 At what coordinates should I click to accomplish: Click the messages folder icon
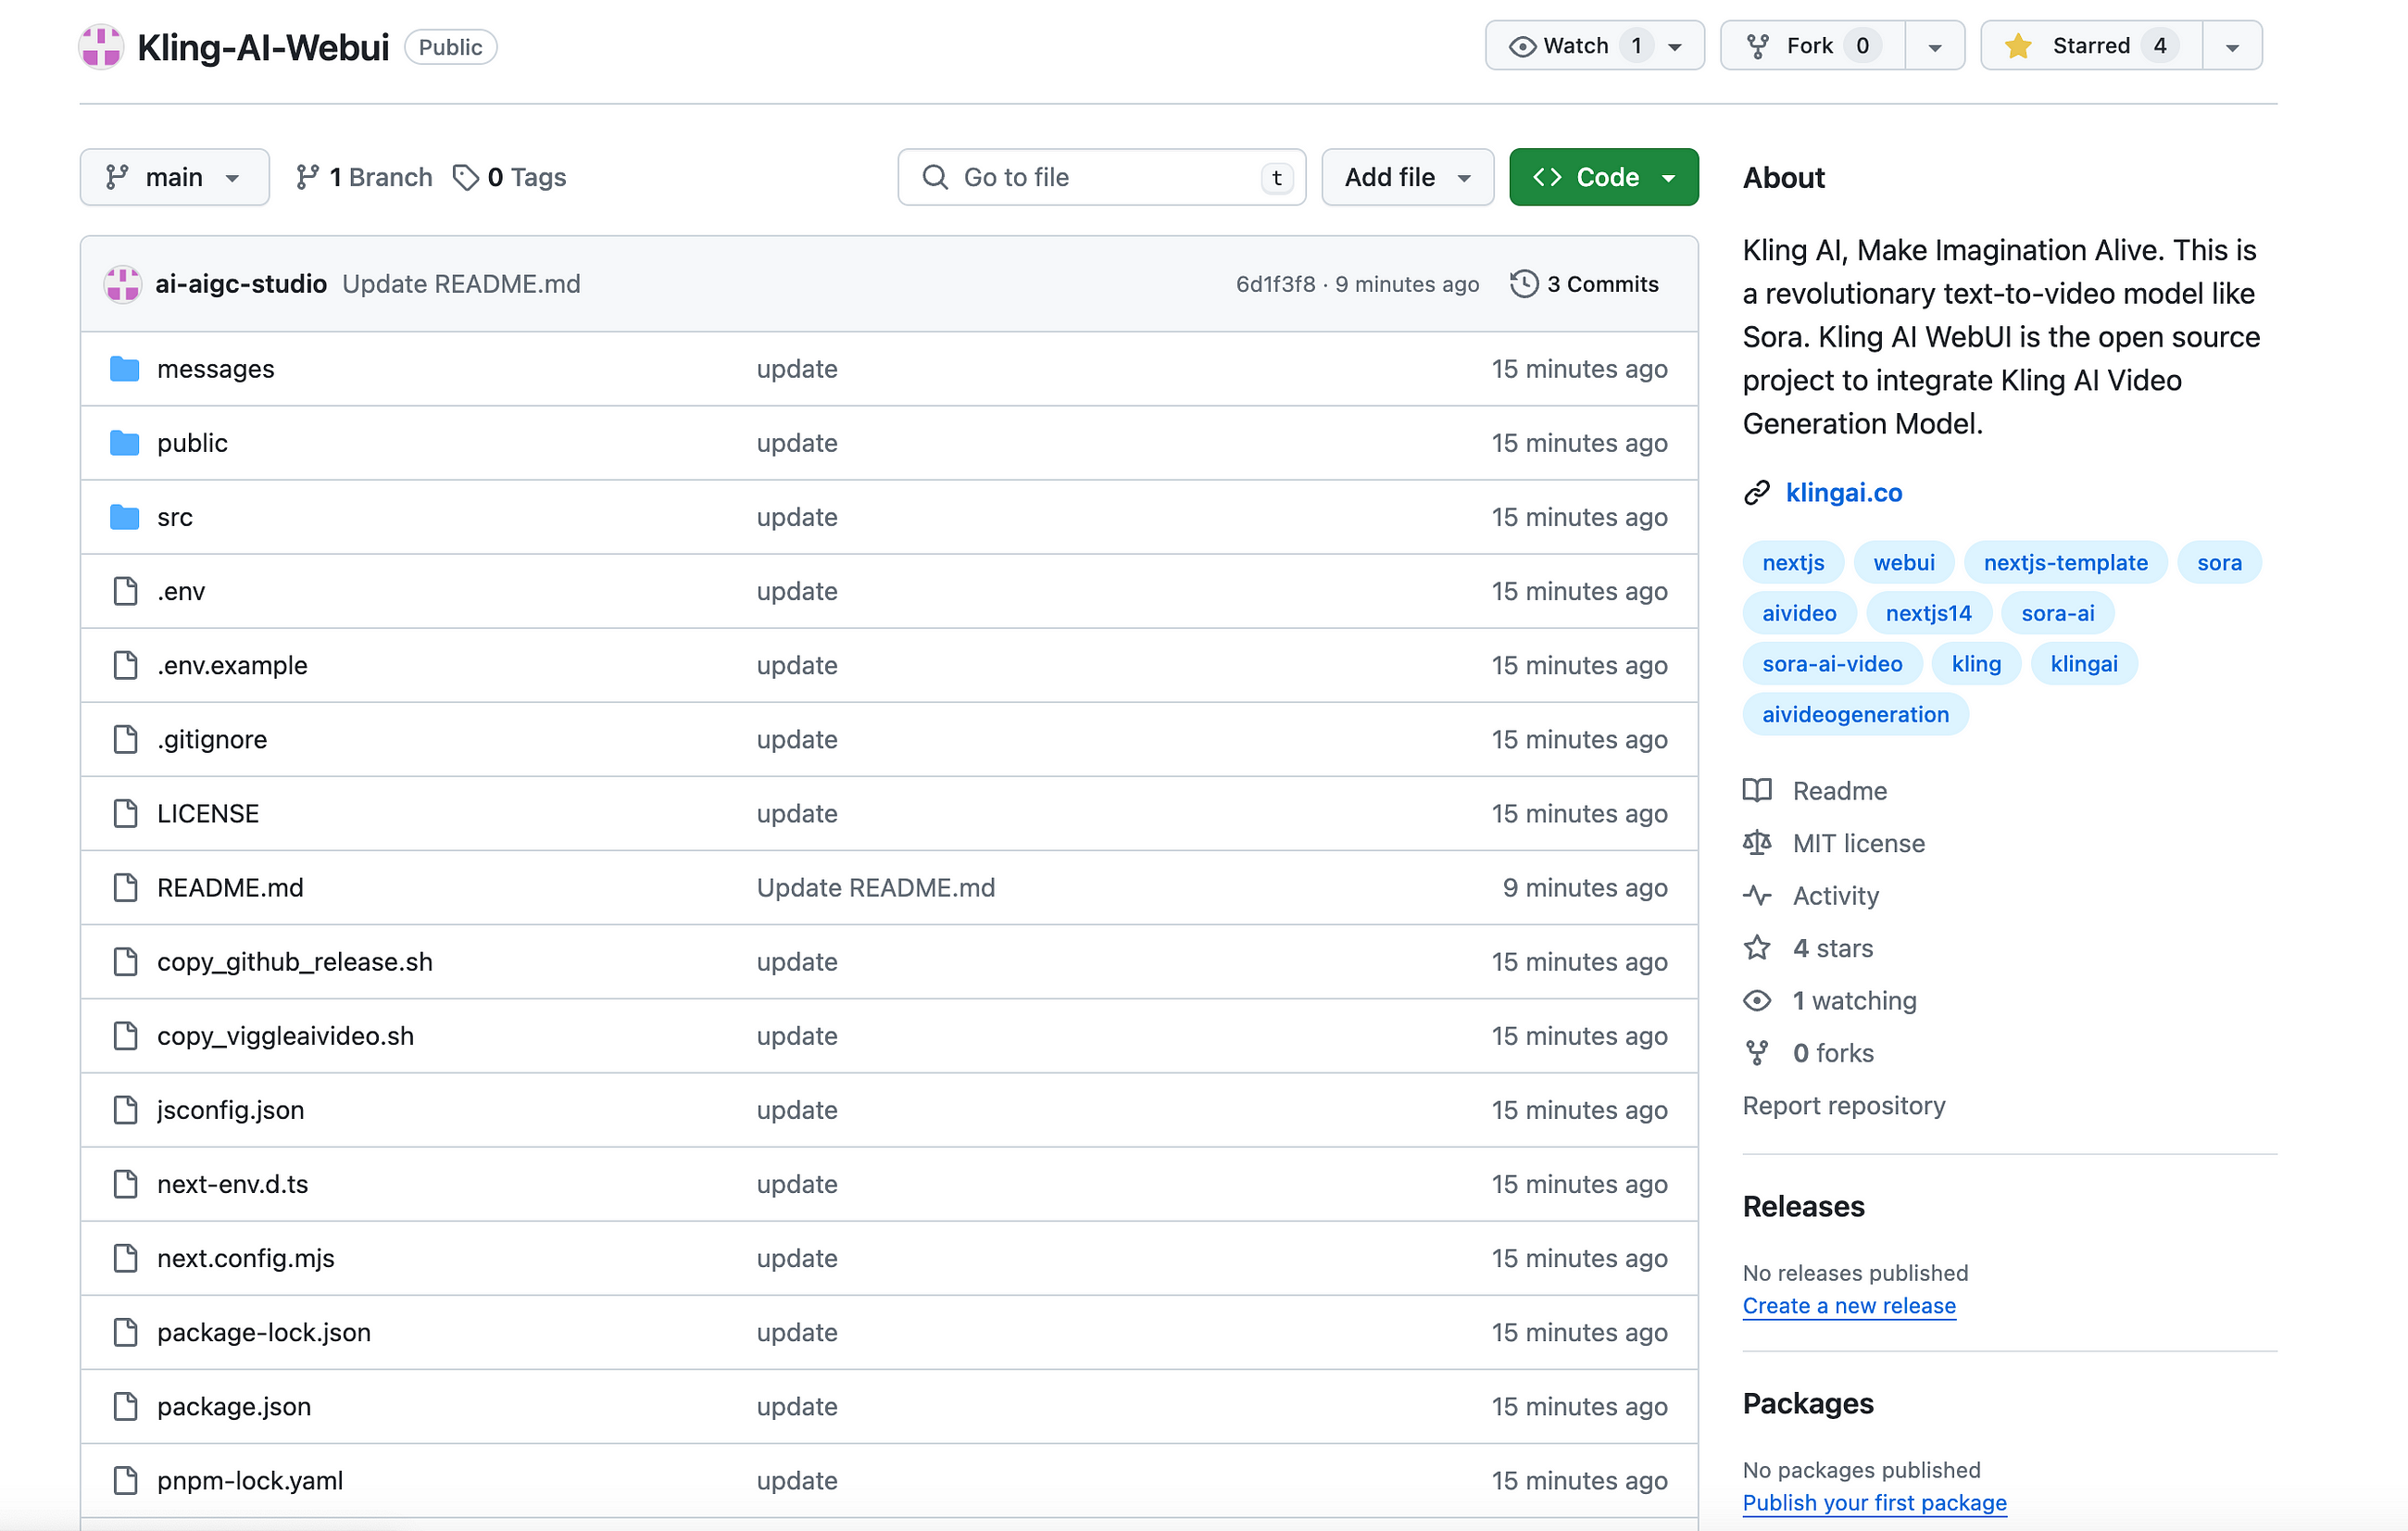coord(125,369)
